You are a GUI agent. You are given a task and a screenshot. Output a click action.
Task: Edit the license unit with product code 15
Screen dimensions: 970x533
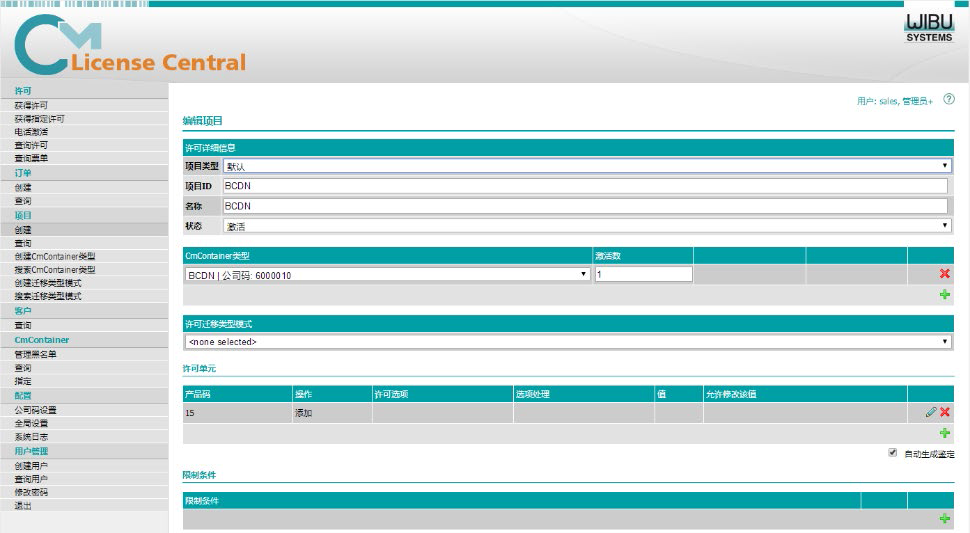point(931,412)
